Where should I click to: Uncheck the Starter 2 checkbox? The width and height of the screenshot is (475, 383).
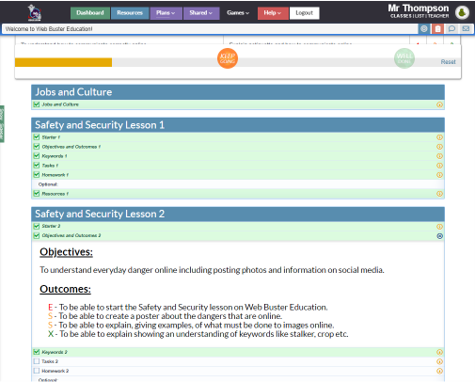(x=37, y=226)
